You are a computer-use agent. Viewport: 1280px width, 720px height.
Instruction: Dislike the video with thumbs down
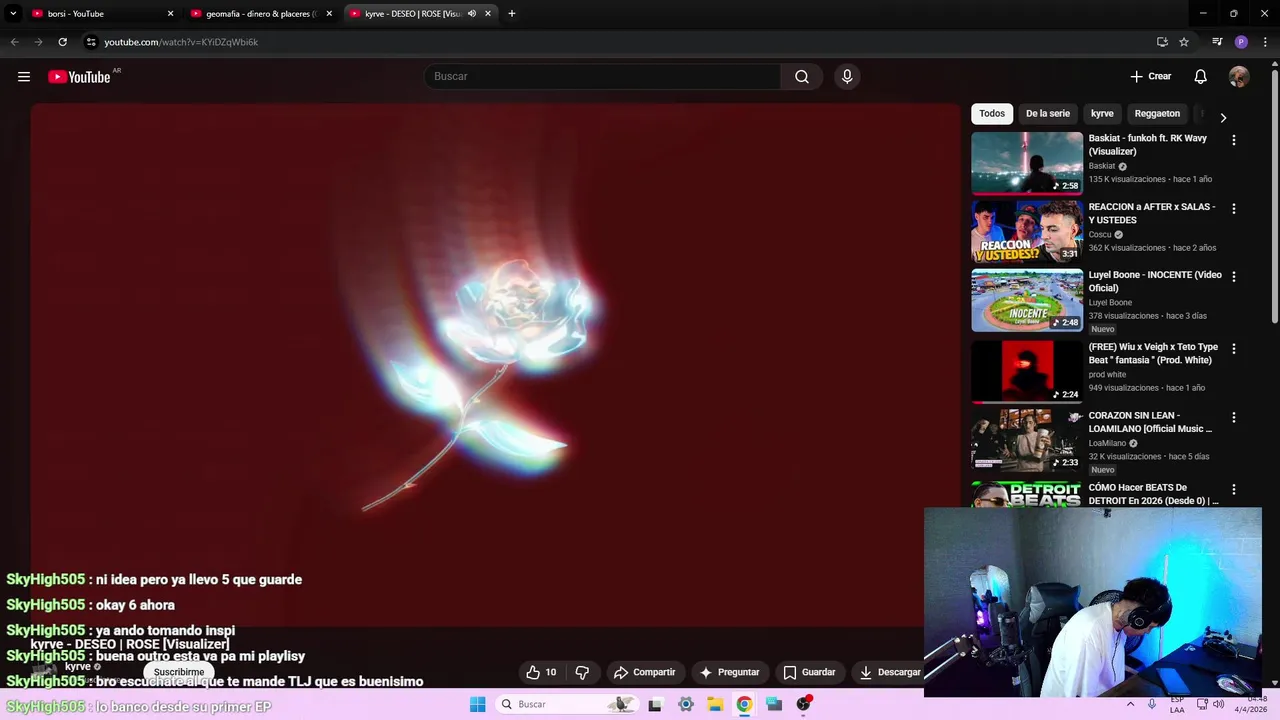pyautogui.click(x=582, y=672)
